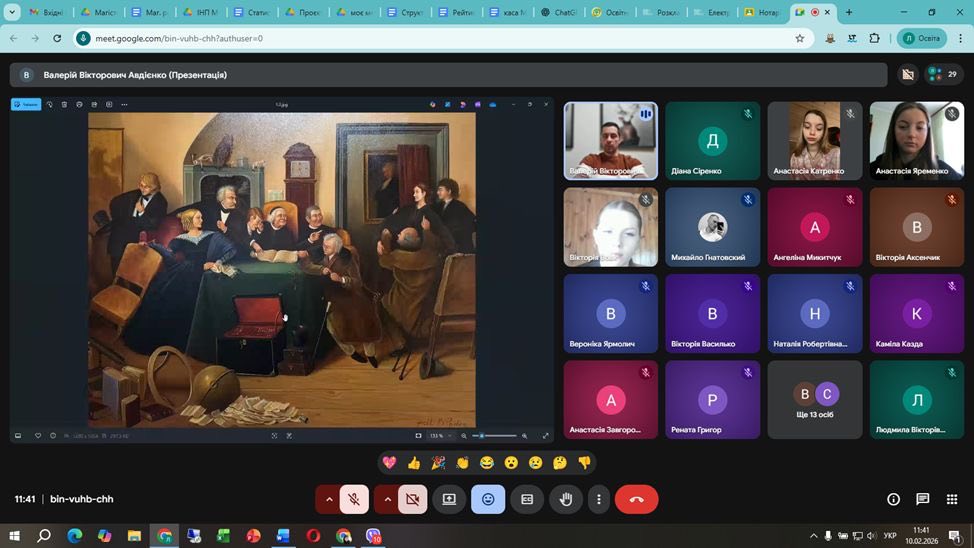Click the shared presentation painting
This screenshot has height=548, width=974.
tap(282, 270)
